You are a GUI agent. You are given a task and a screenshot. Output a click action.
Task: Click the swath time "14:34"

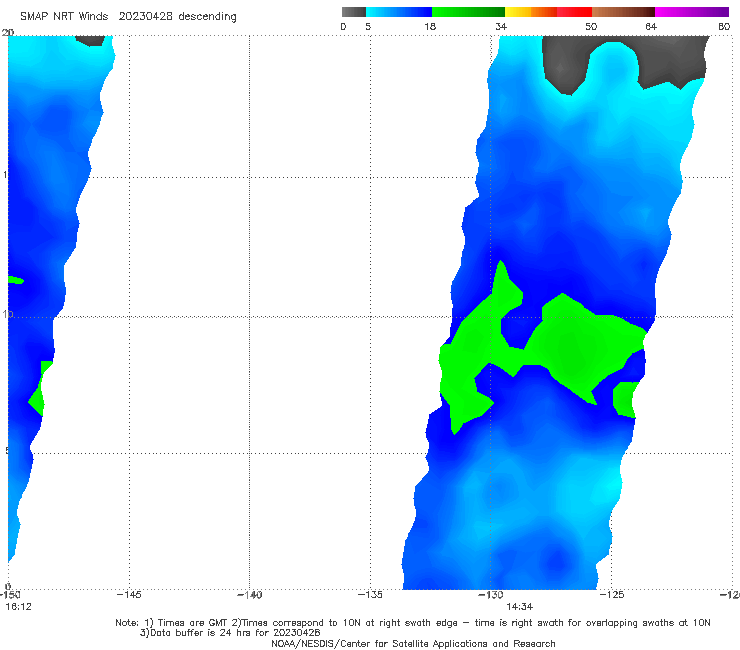coord(520,607)
